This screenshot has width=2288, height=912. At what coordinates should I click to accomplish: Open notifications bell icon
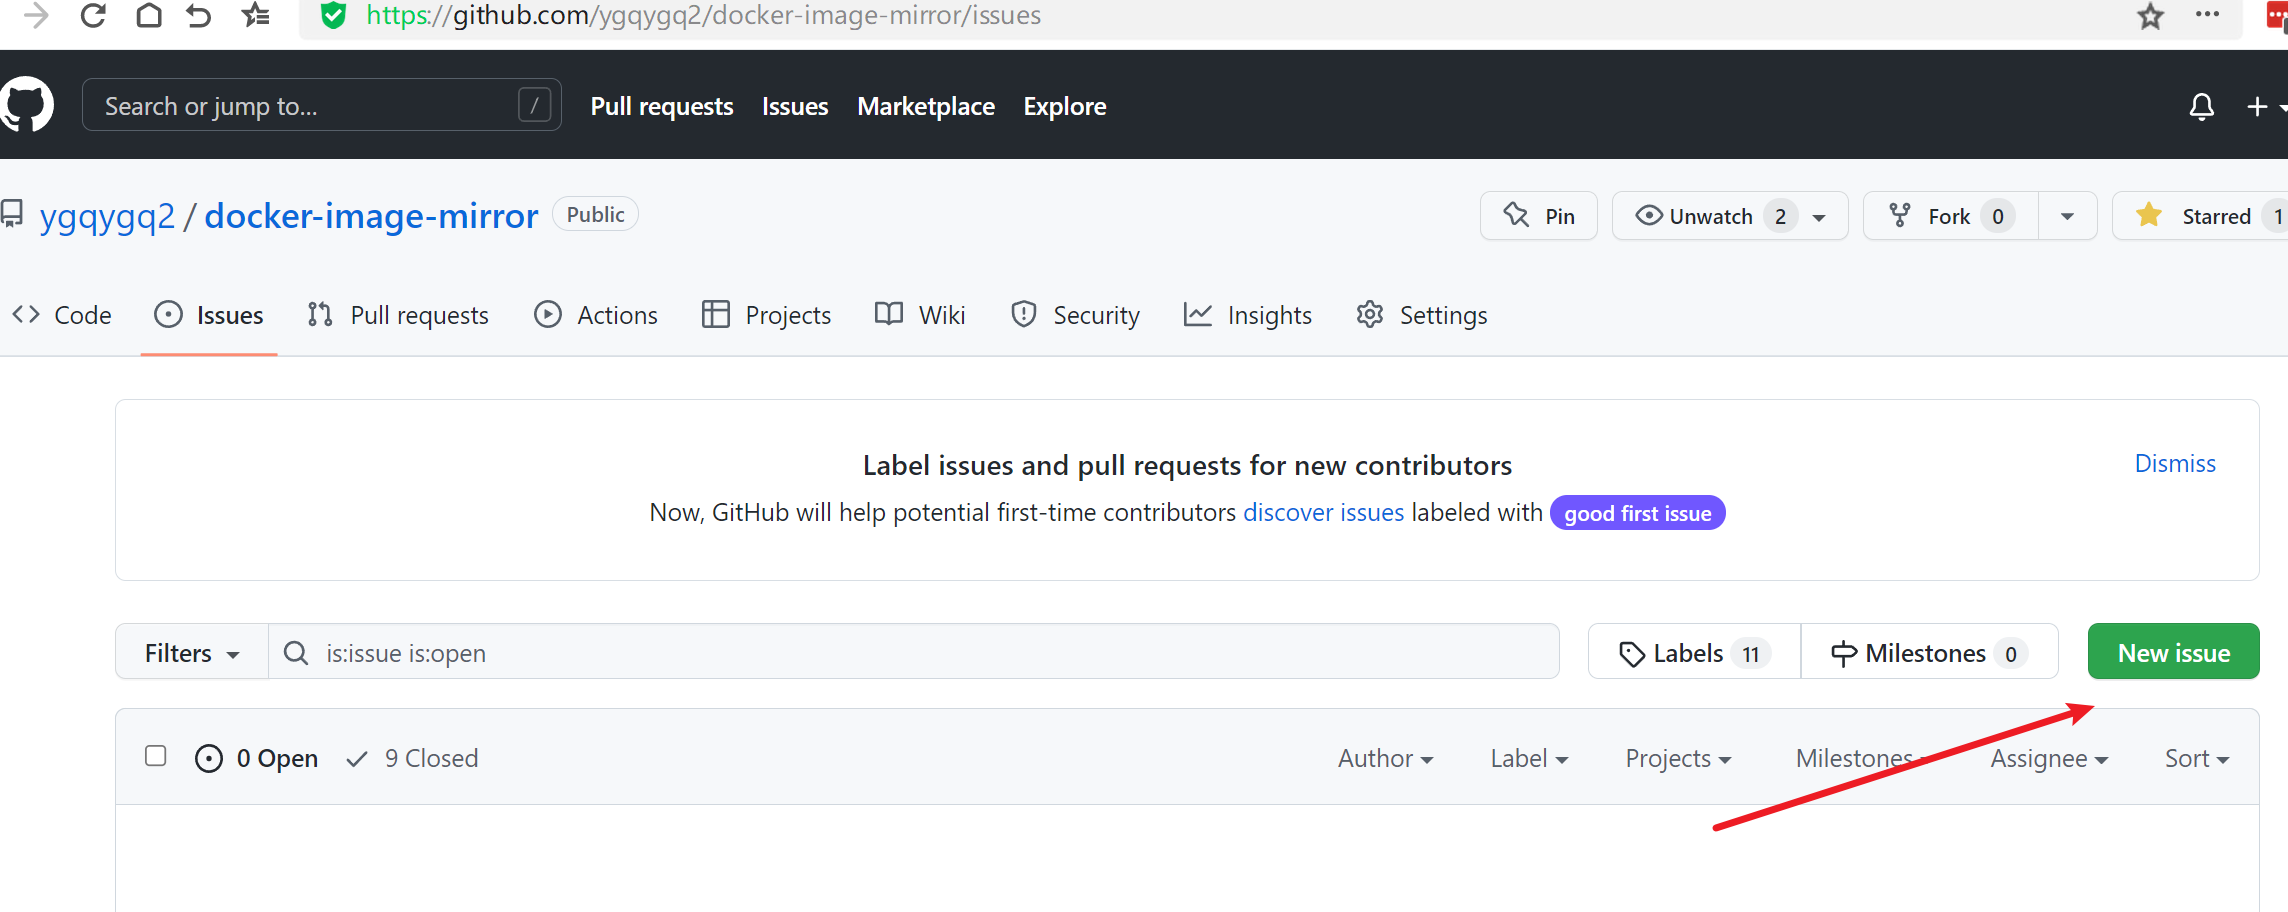(x=2201, y=106)
